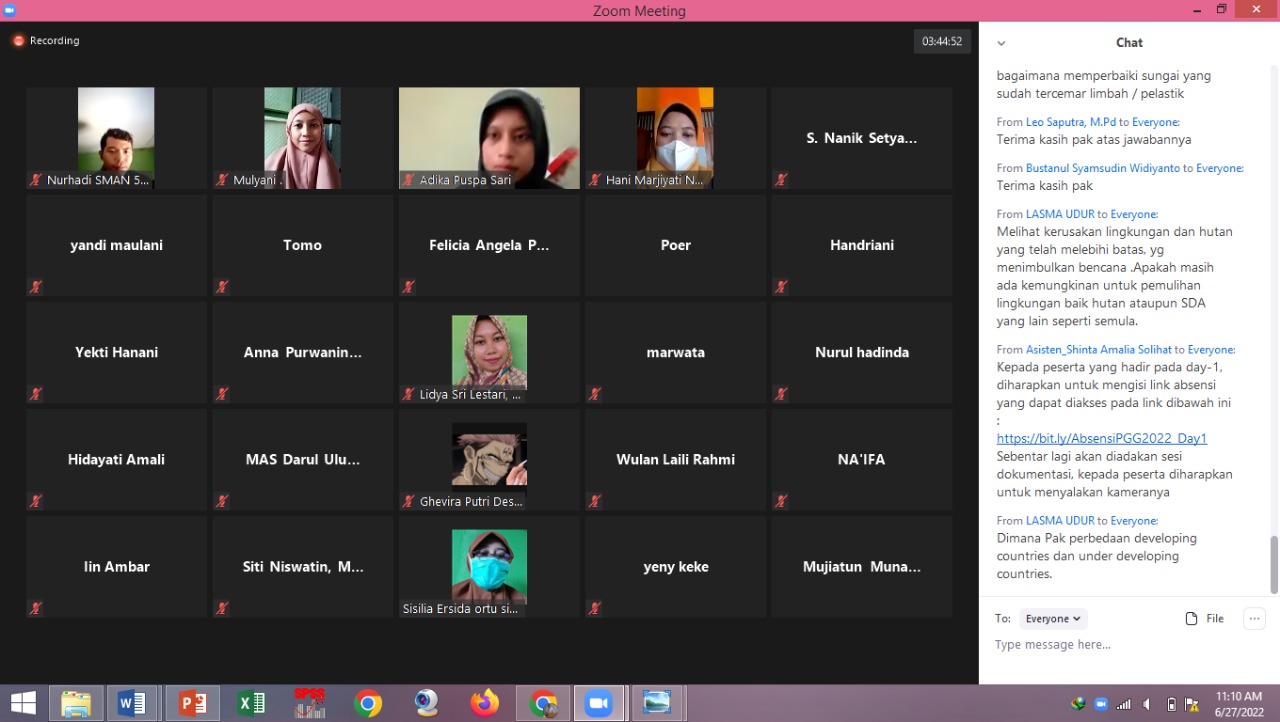Click Zoom icon in system tray

[1101, 704]
